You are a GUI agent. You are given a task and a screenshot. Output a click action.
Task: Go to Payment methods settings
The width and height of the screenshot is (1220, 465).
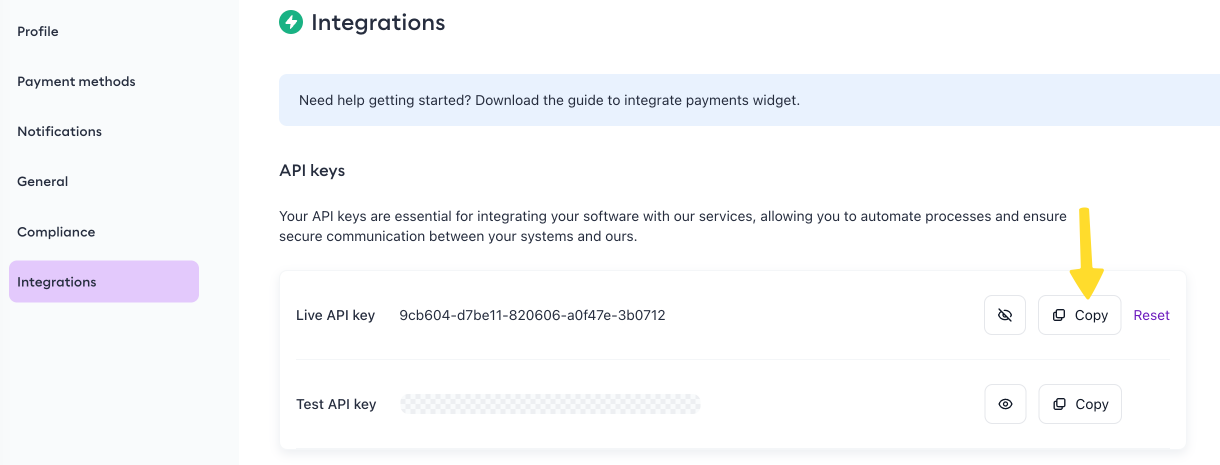[76, 82]
